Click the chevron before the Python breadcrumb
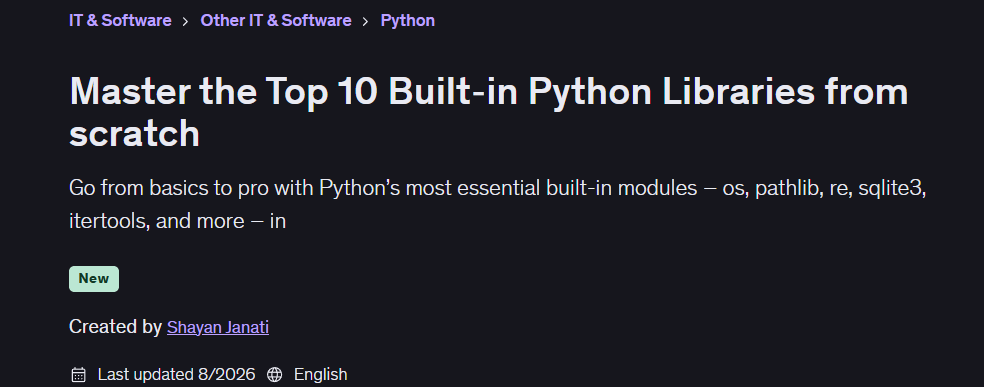984x387 pixels. tap(366, 21)
